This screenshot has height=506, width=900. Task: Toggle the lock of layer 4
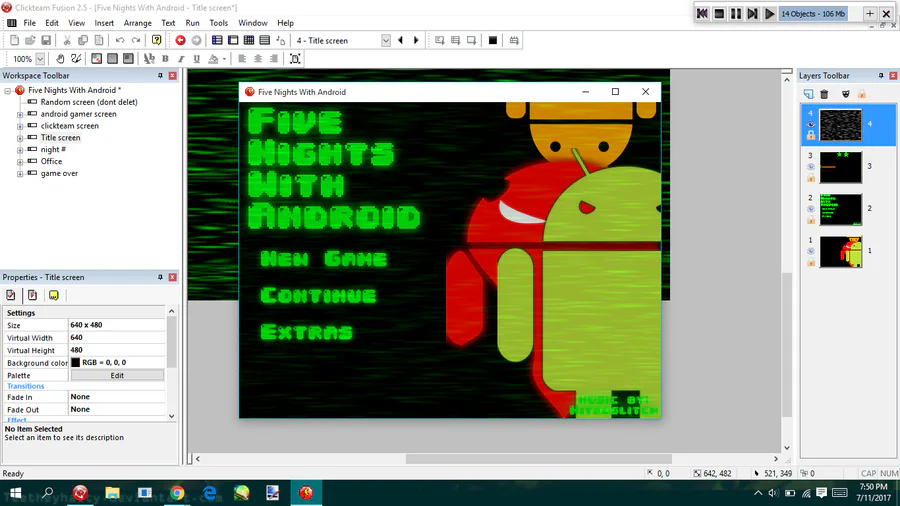click(x=810, y=135)
